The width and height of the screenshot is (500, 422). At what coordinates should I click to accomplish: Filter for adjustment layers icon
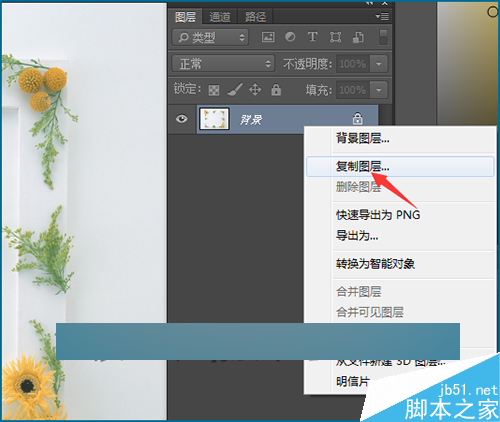coord(290,37)
